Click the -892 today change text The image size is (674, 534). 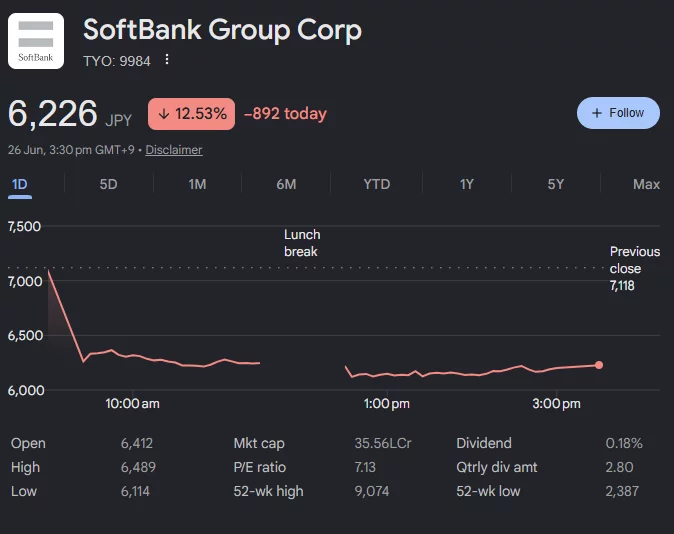[x=285, y=114]
